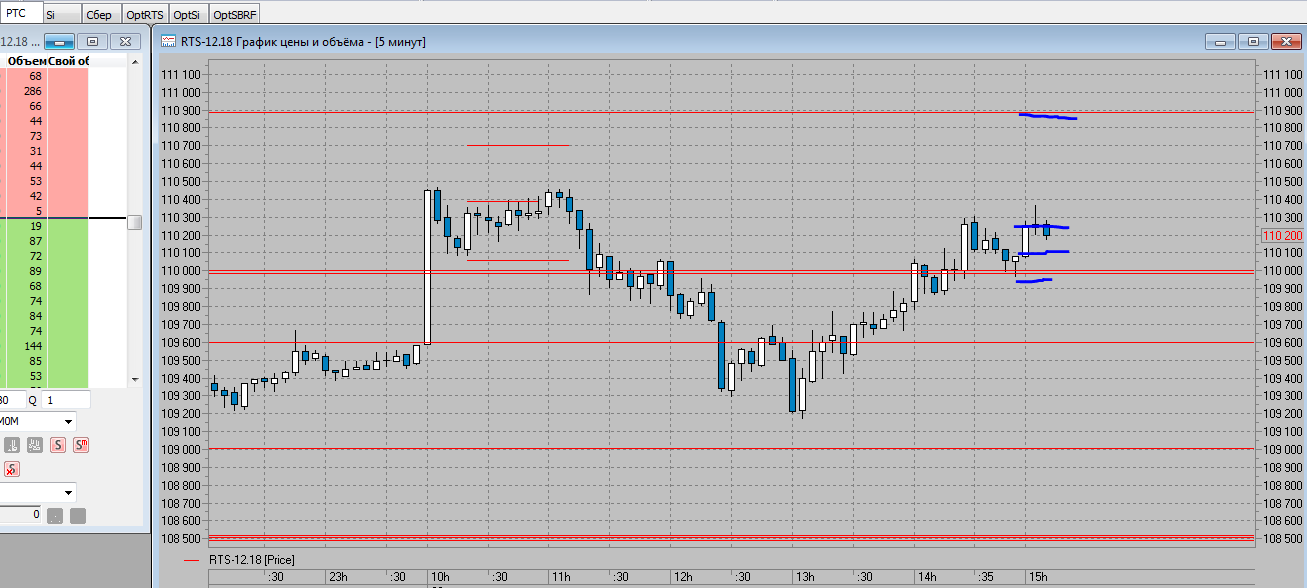
Task: Open the Сбер tab
Action: (98, 15)
